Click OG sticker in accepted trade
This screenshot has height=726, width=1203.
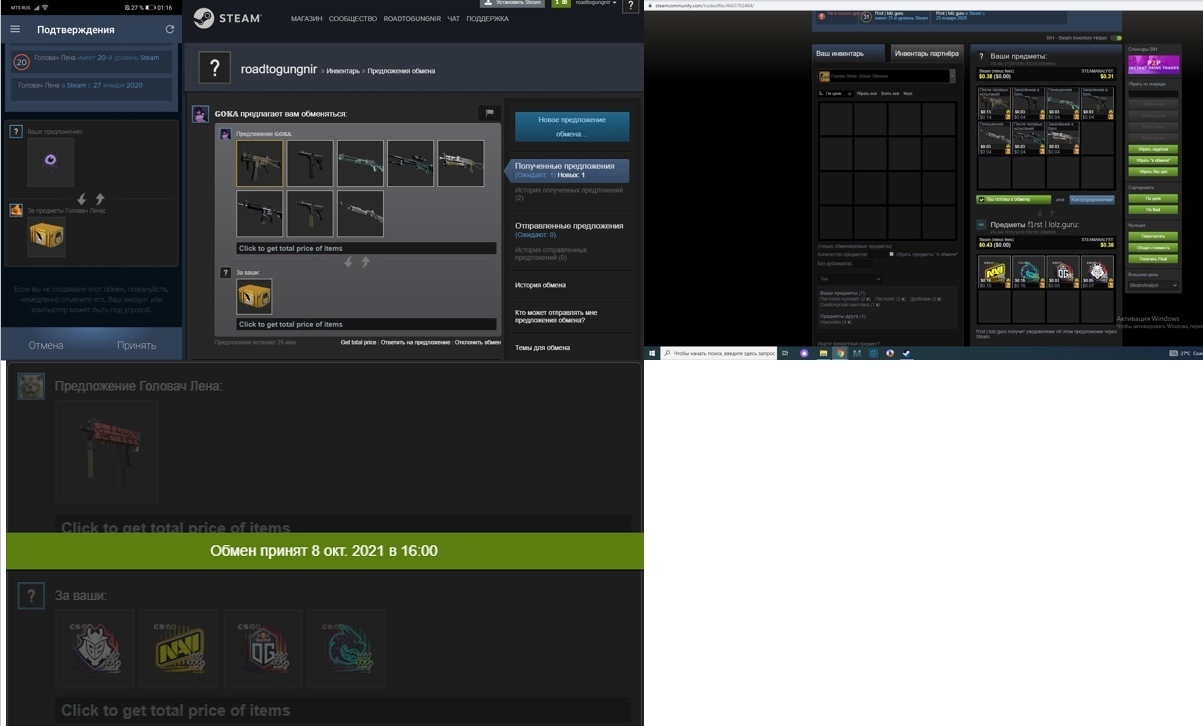[x=263, y=648]
